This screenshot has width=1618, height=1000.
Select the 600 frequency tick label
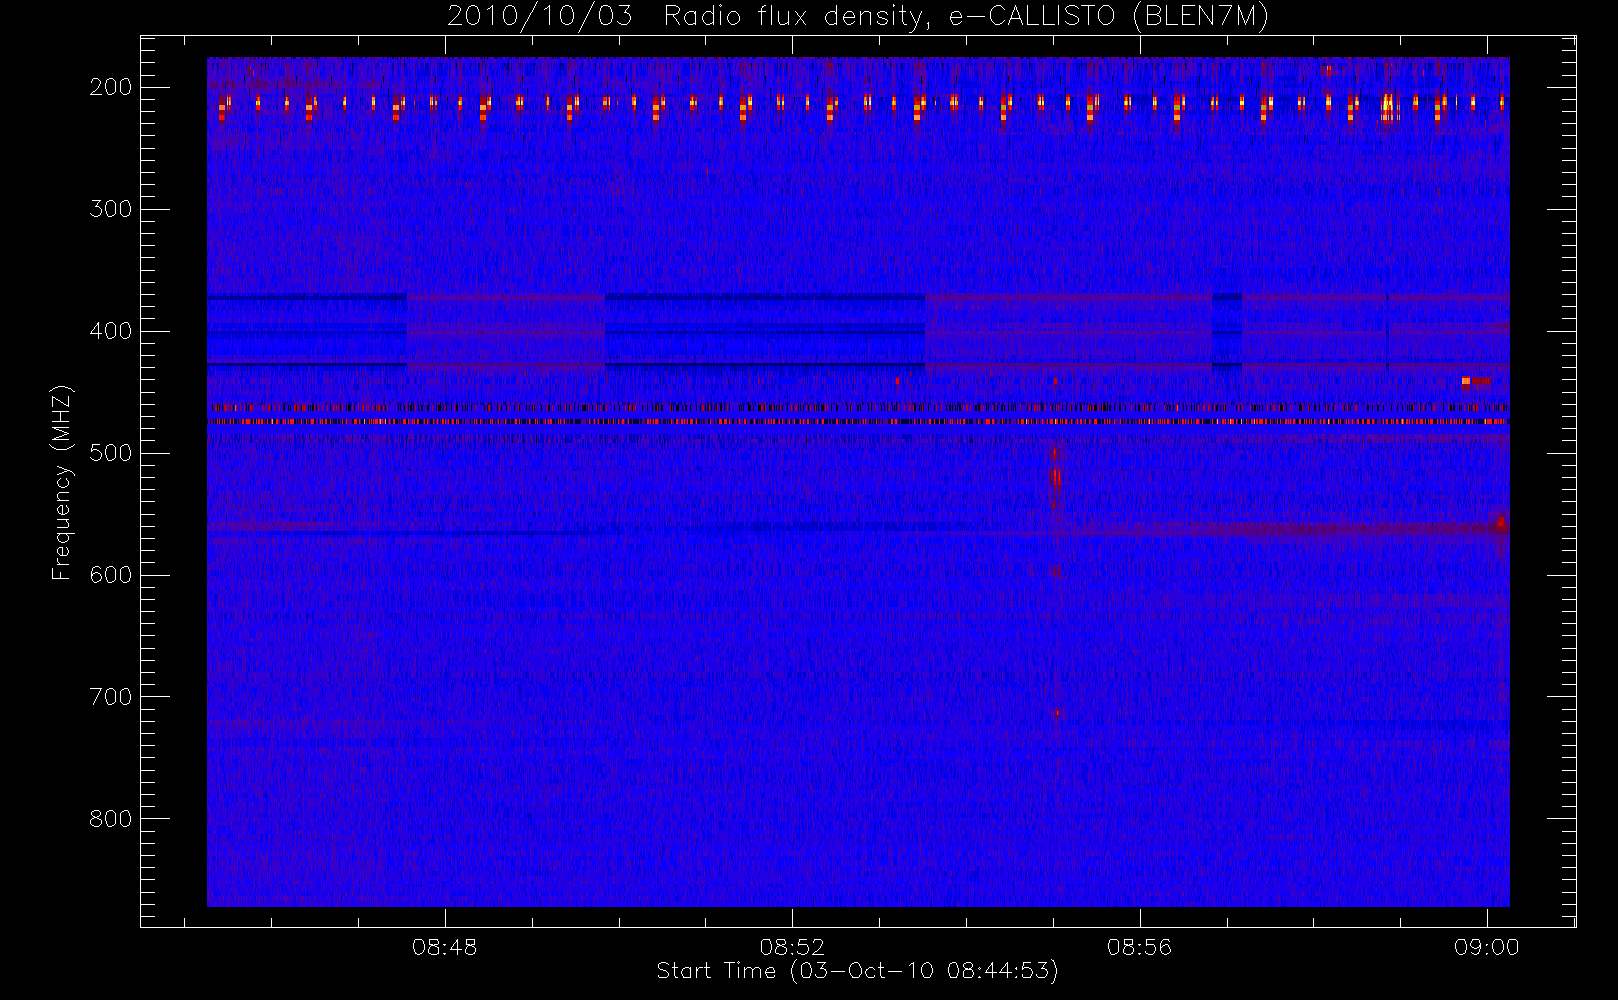tap(111, 575)
